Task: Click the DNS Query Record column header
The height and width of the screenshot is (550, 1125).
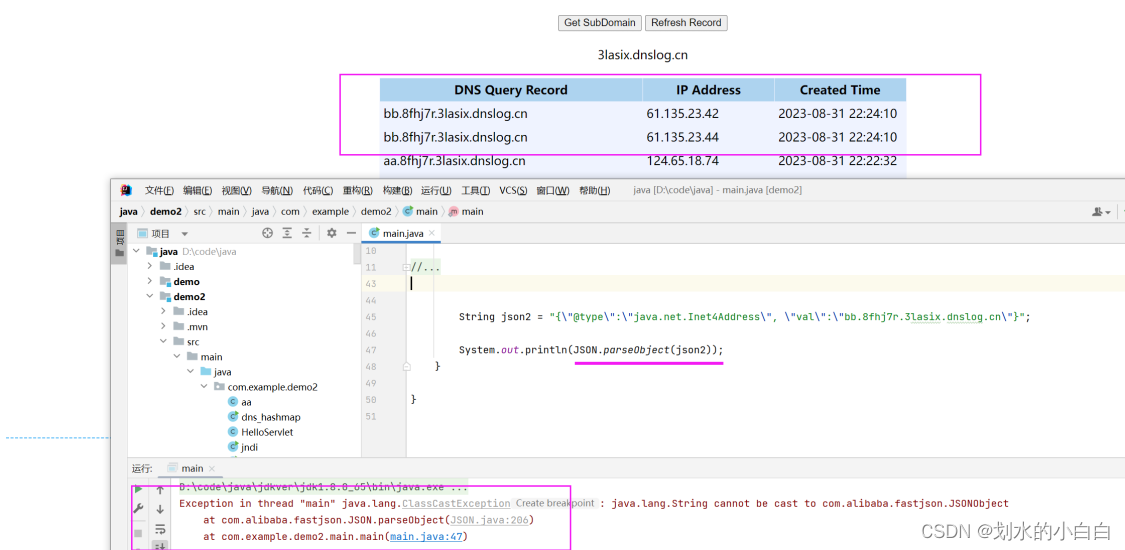Action: tap(511, 90)
